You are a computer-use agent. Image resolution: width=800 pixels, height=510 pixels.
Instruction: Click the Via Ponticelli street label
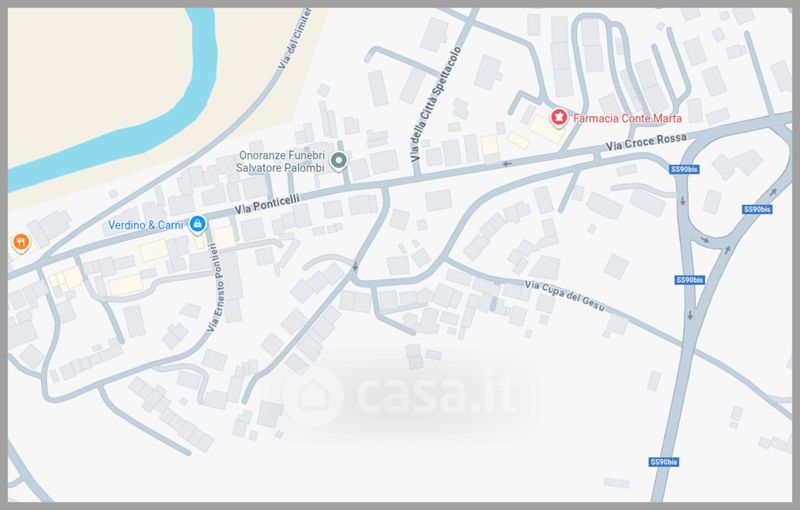[x=267, y=203]
